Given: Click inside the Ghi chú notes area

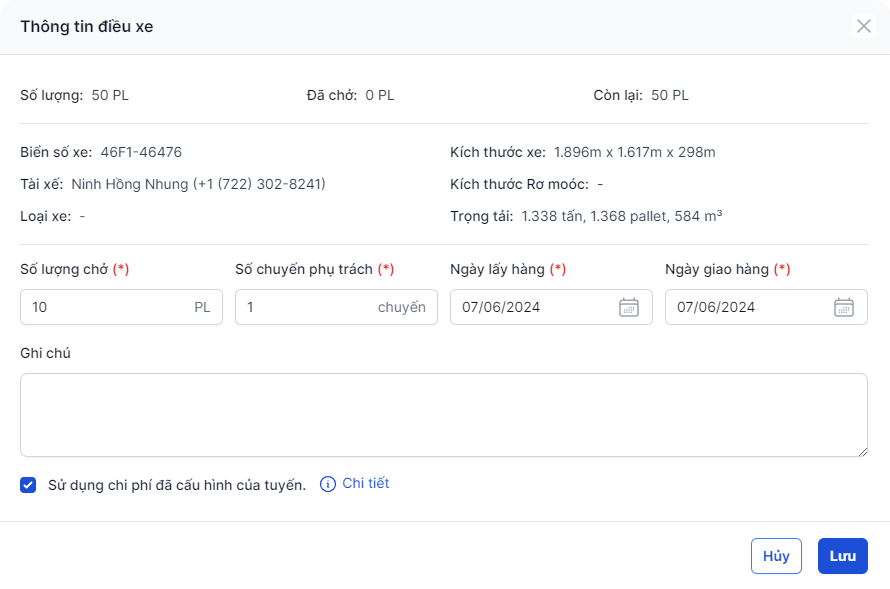Looking at the screenshot, I should pyautogui.click(x=444, y=414).
